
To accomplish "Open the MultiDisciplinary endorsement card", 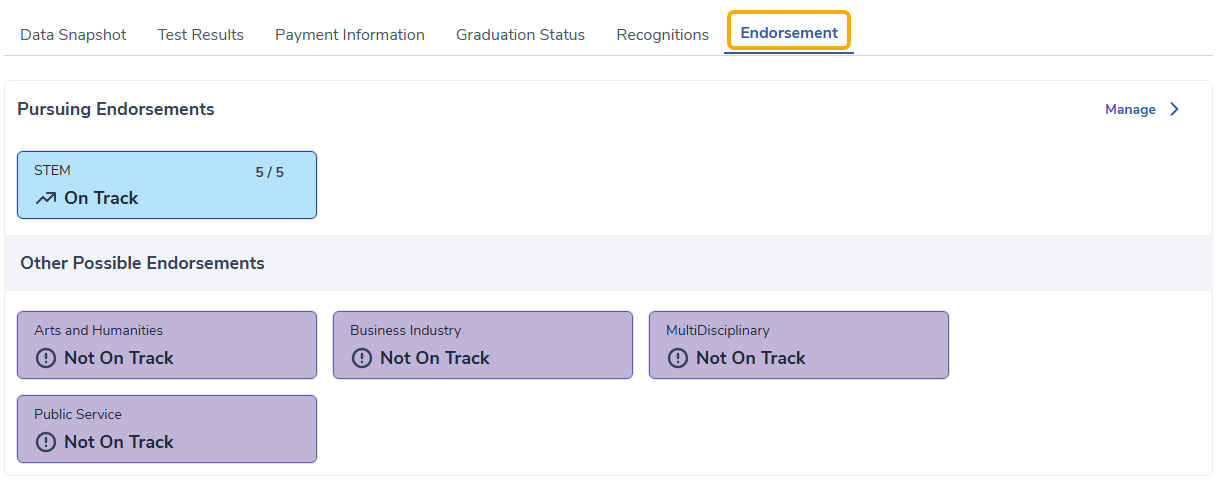I will tap(798, 345).
